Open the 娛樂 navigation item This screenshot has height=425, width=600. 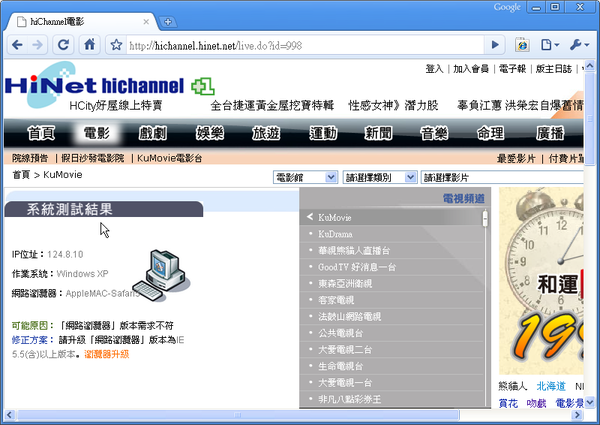coord(210,133)
